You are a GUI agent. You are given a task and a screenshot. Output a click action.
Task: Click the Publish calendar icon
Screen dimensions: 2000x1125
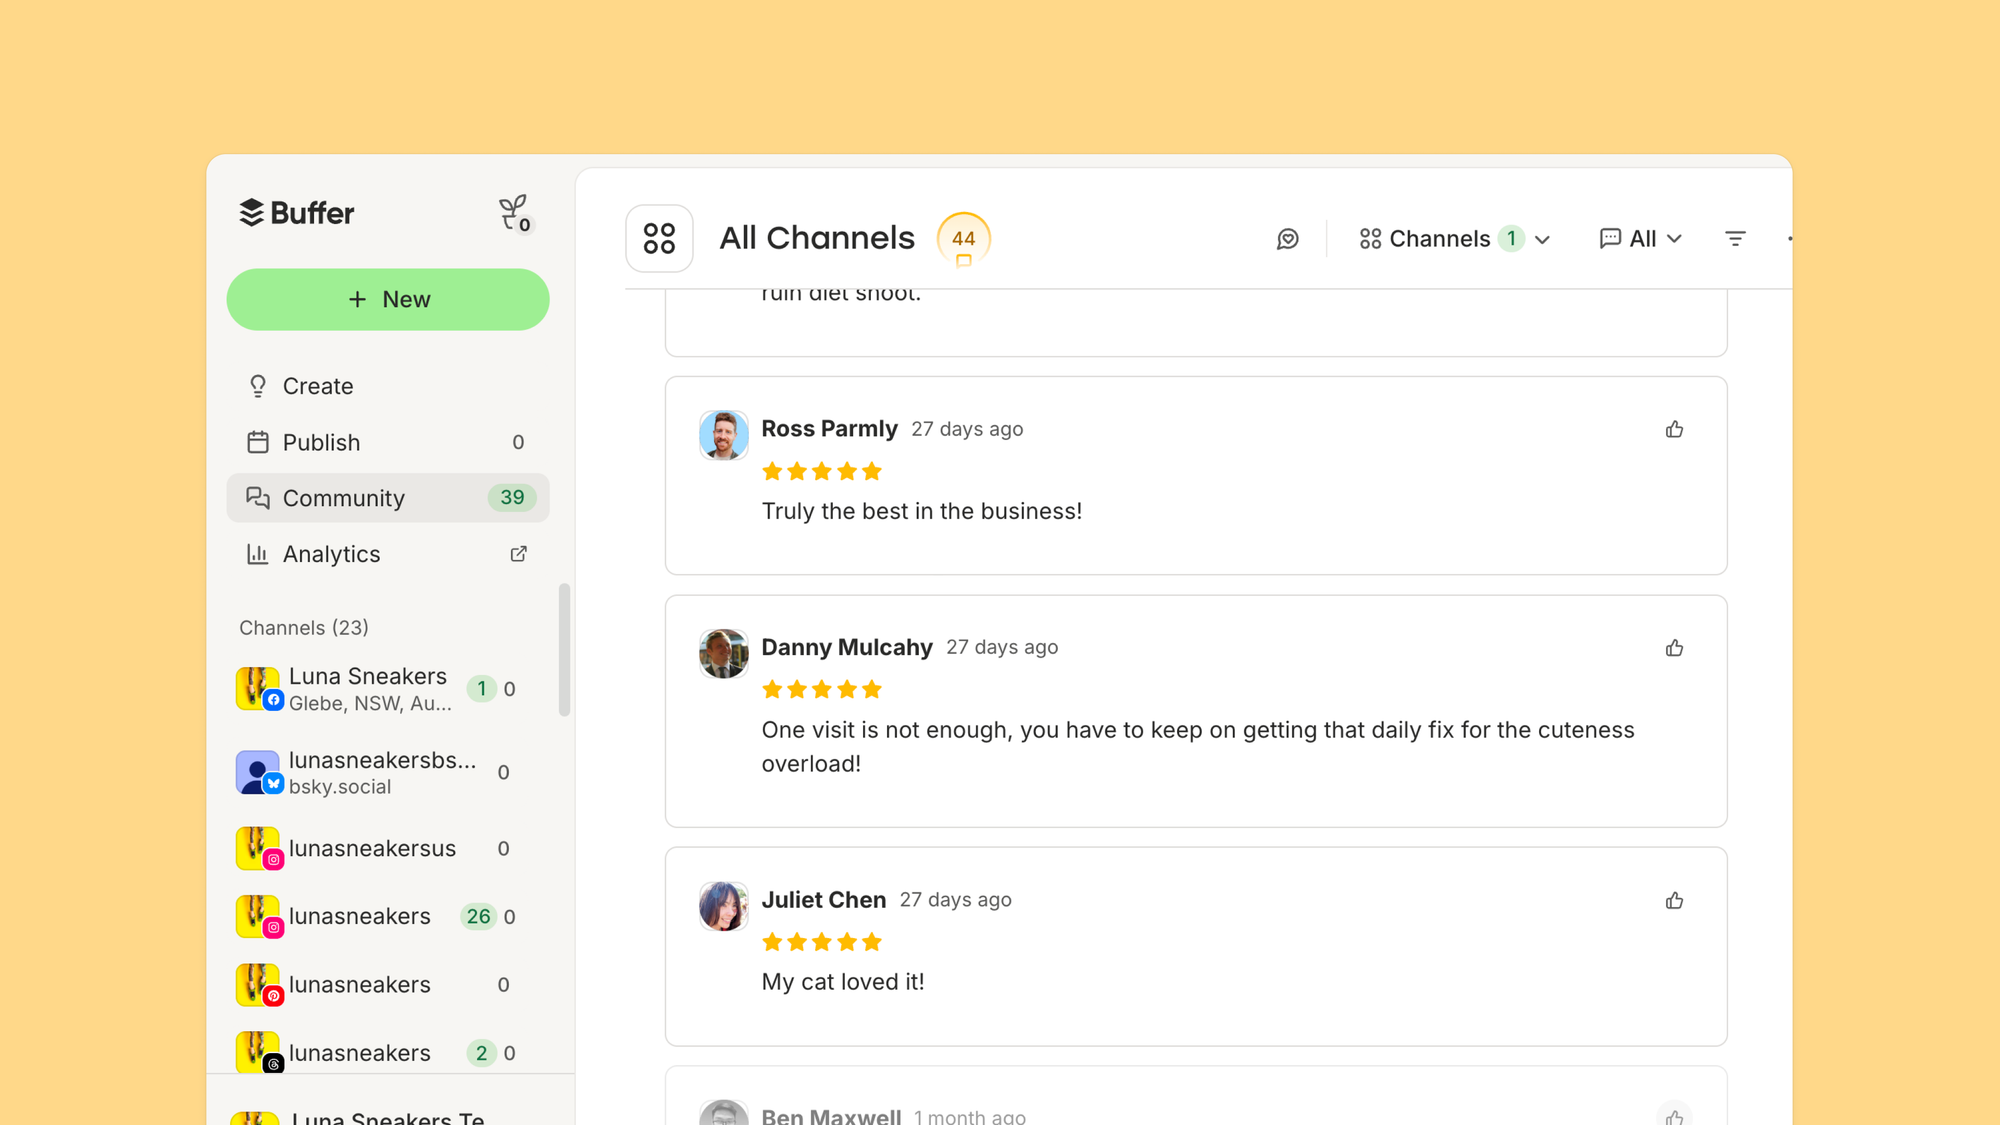(x=258, y=441)
